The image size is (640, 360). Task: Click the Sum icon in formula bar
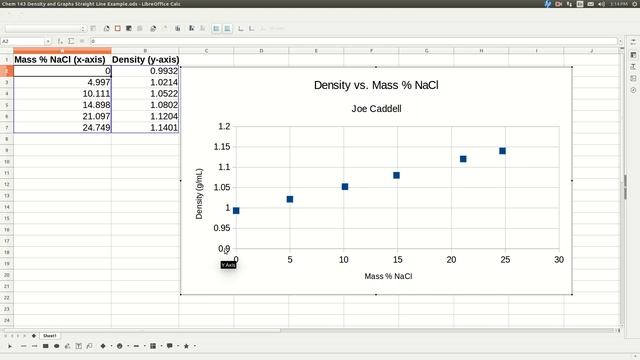(x=71, y=41)
